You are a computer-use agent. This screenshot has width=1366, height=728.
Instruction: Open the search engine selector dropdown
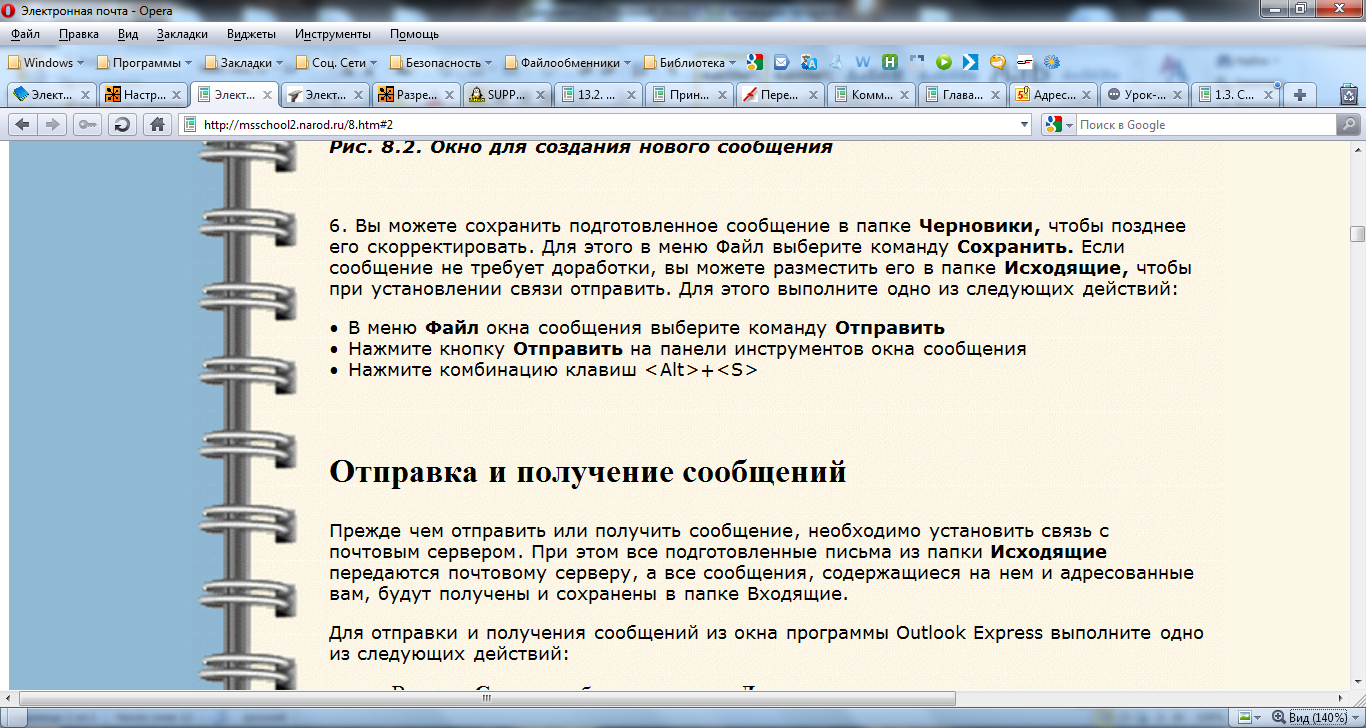tap(1058, 125)
